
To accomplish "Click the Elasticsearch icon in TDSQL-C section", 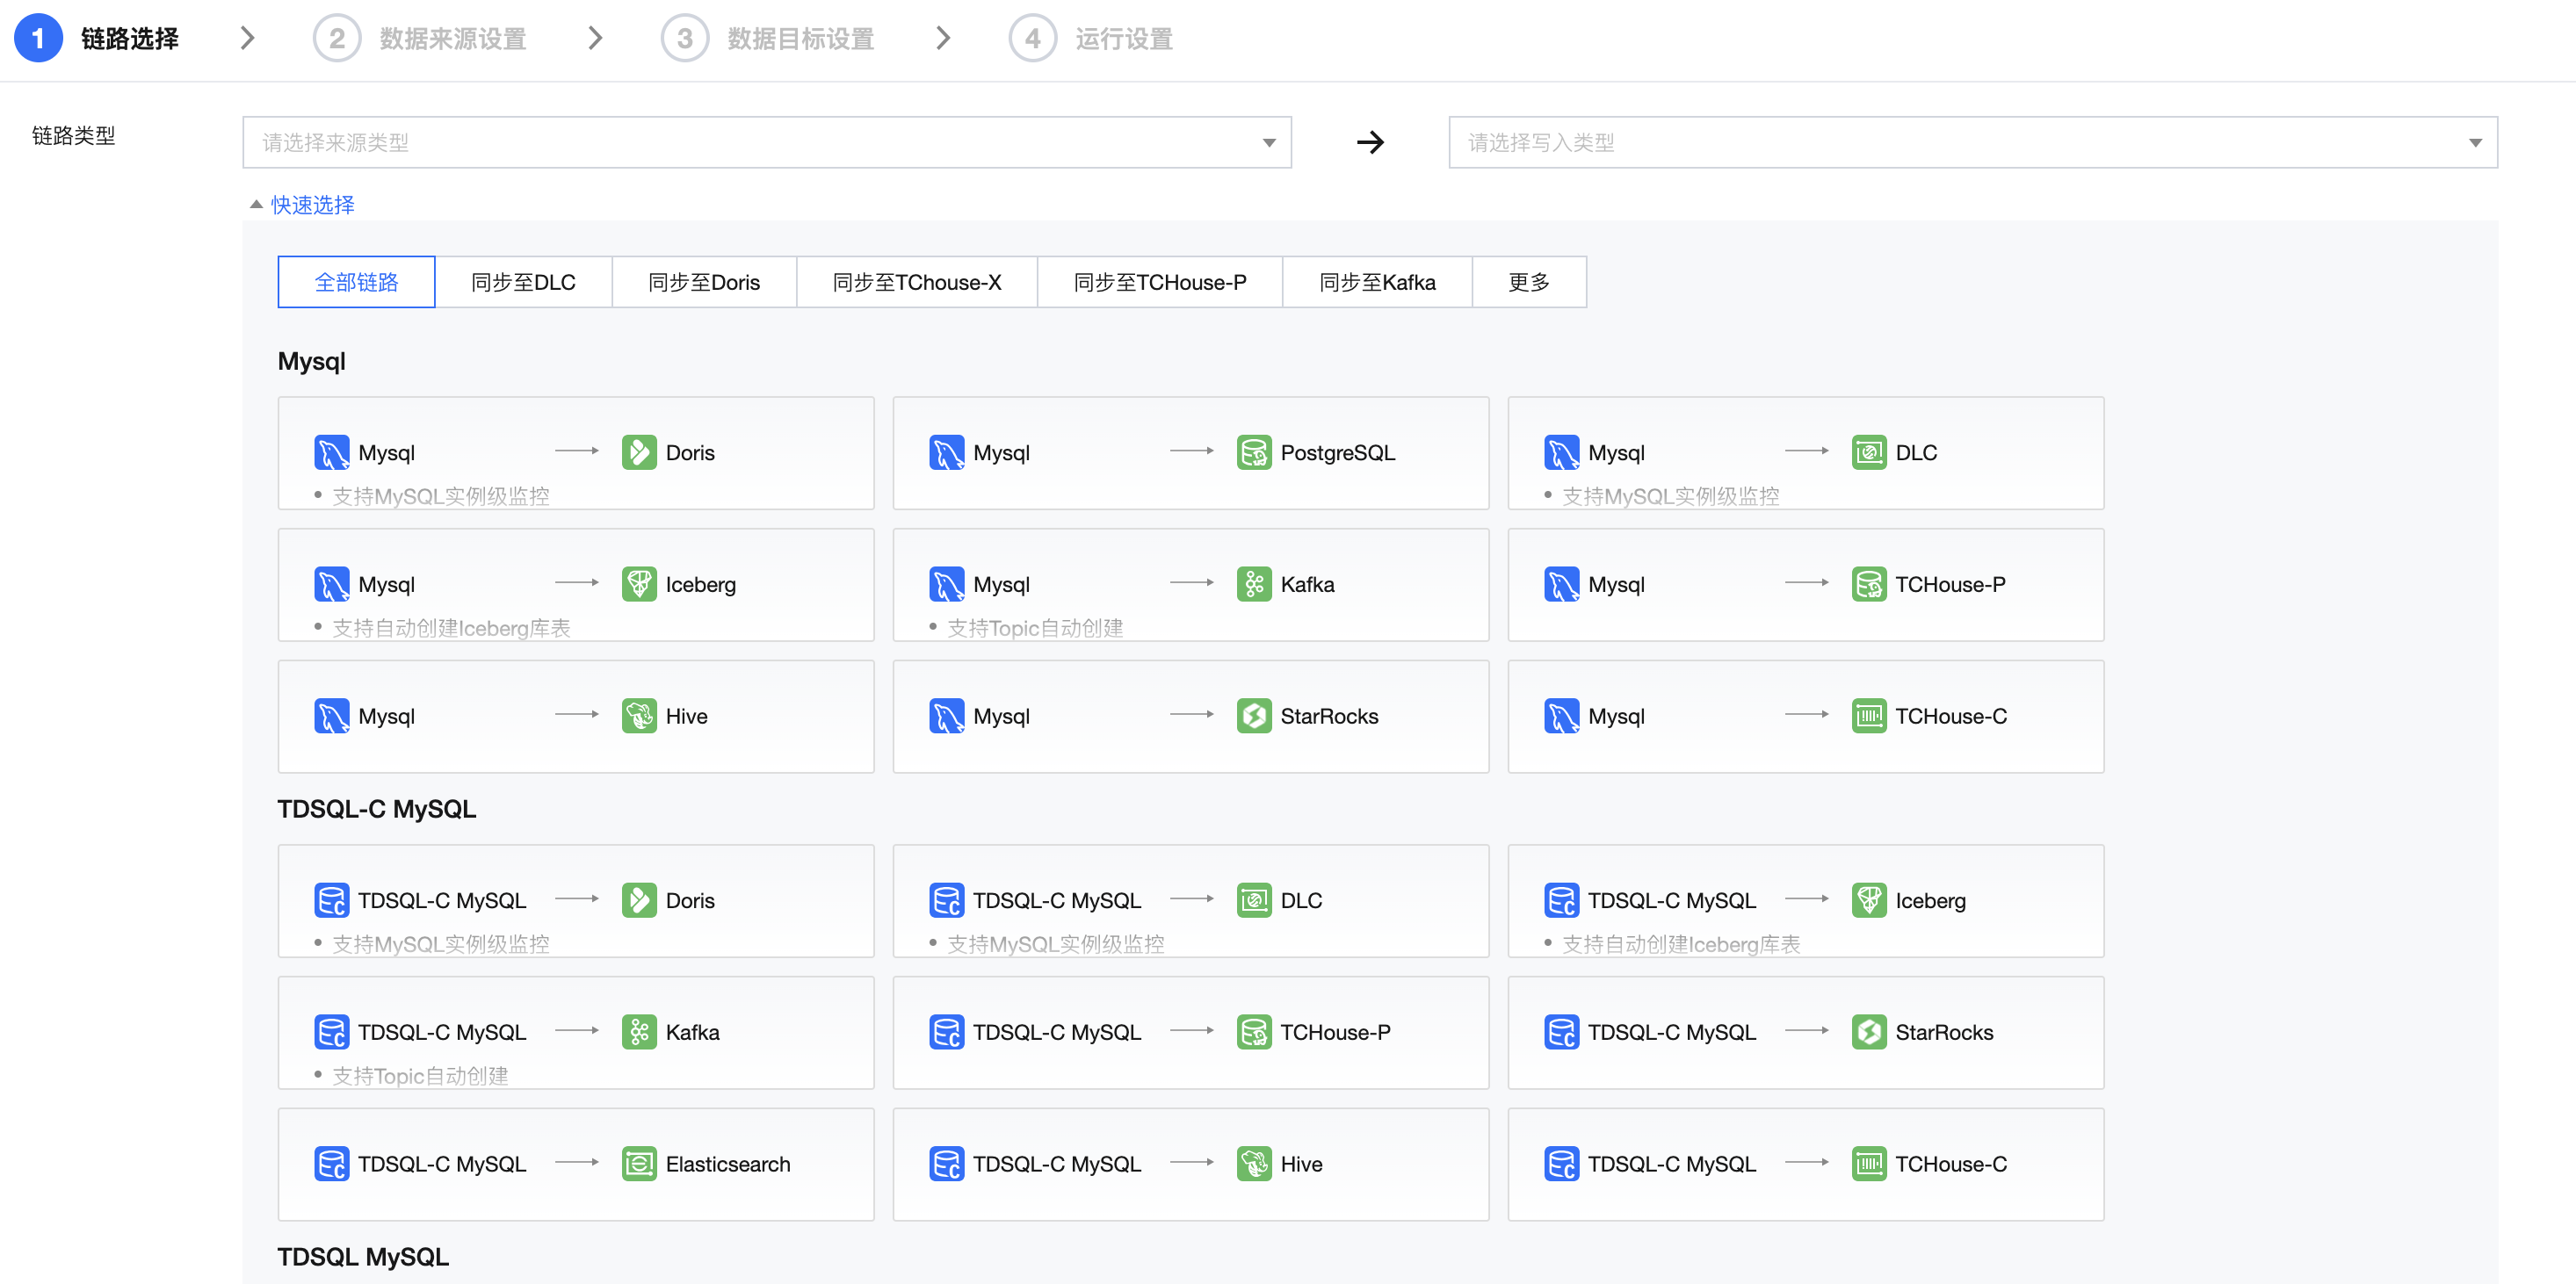I will (x=639, y=1164).
